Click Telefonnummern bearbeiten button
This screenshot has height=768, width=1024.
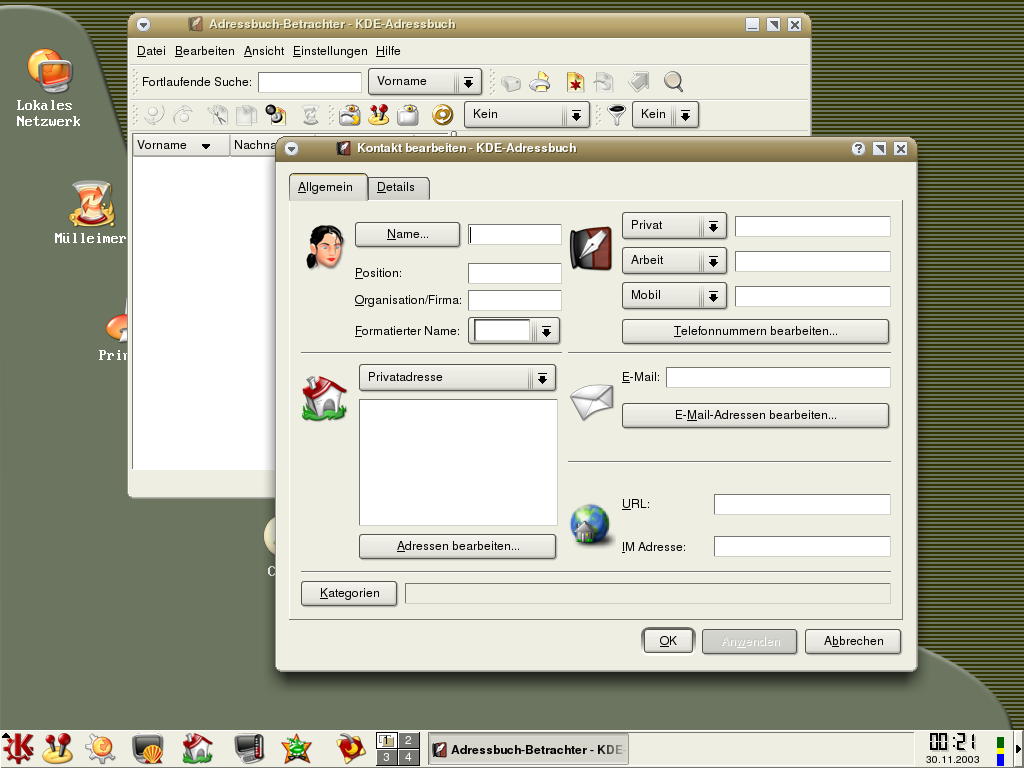click(756, 331)
